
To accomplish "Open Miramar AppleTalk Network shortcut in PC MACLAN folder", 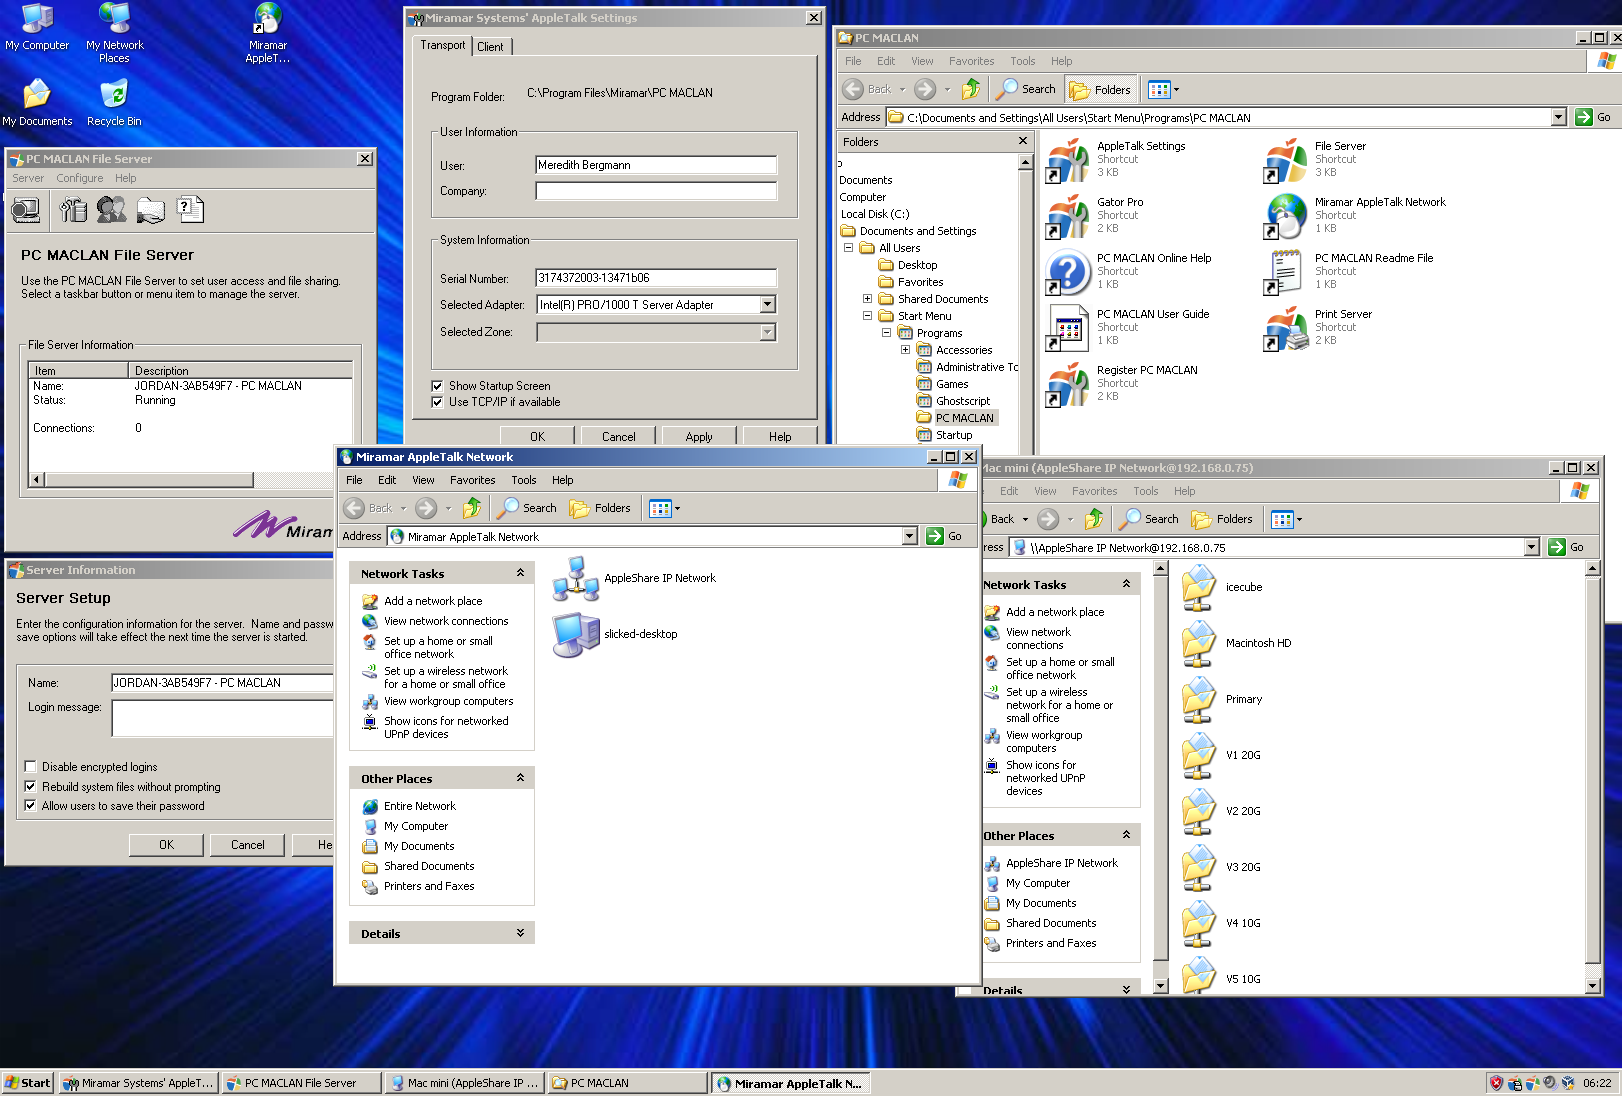I will [x=1285, y=216].
